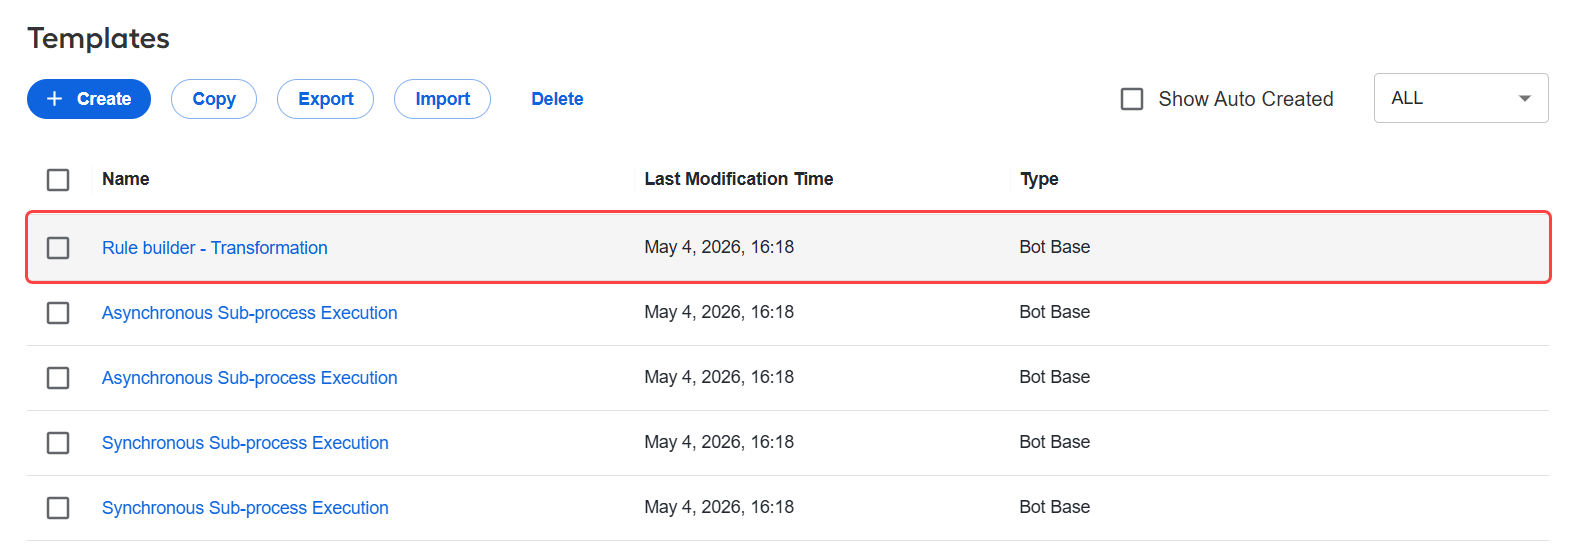This screenshot has width=1572, height=545.
Task: Open the second Synchronous Sub-process Execution link
Action: tap(245, 508)
